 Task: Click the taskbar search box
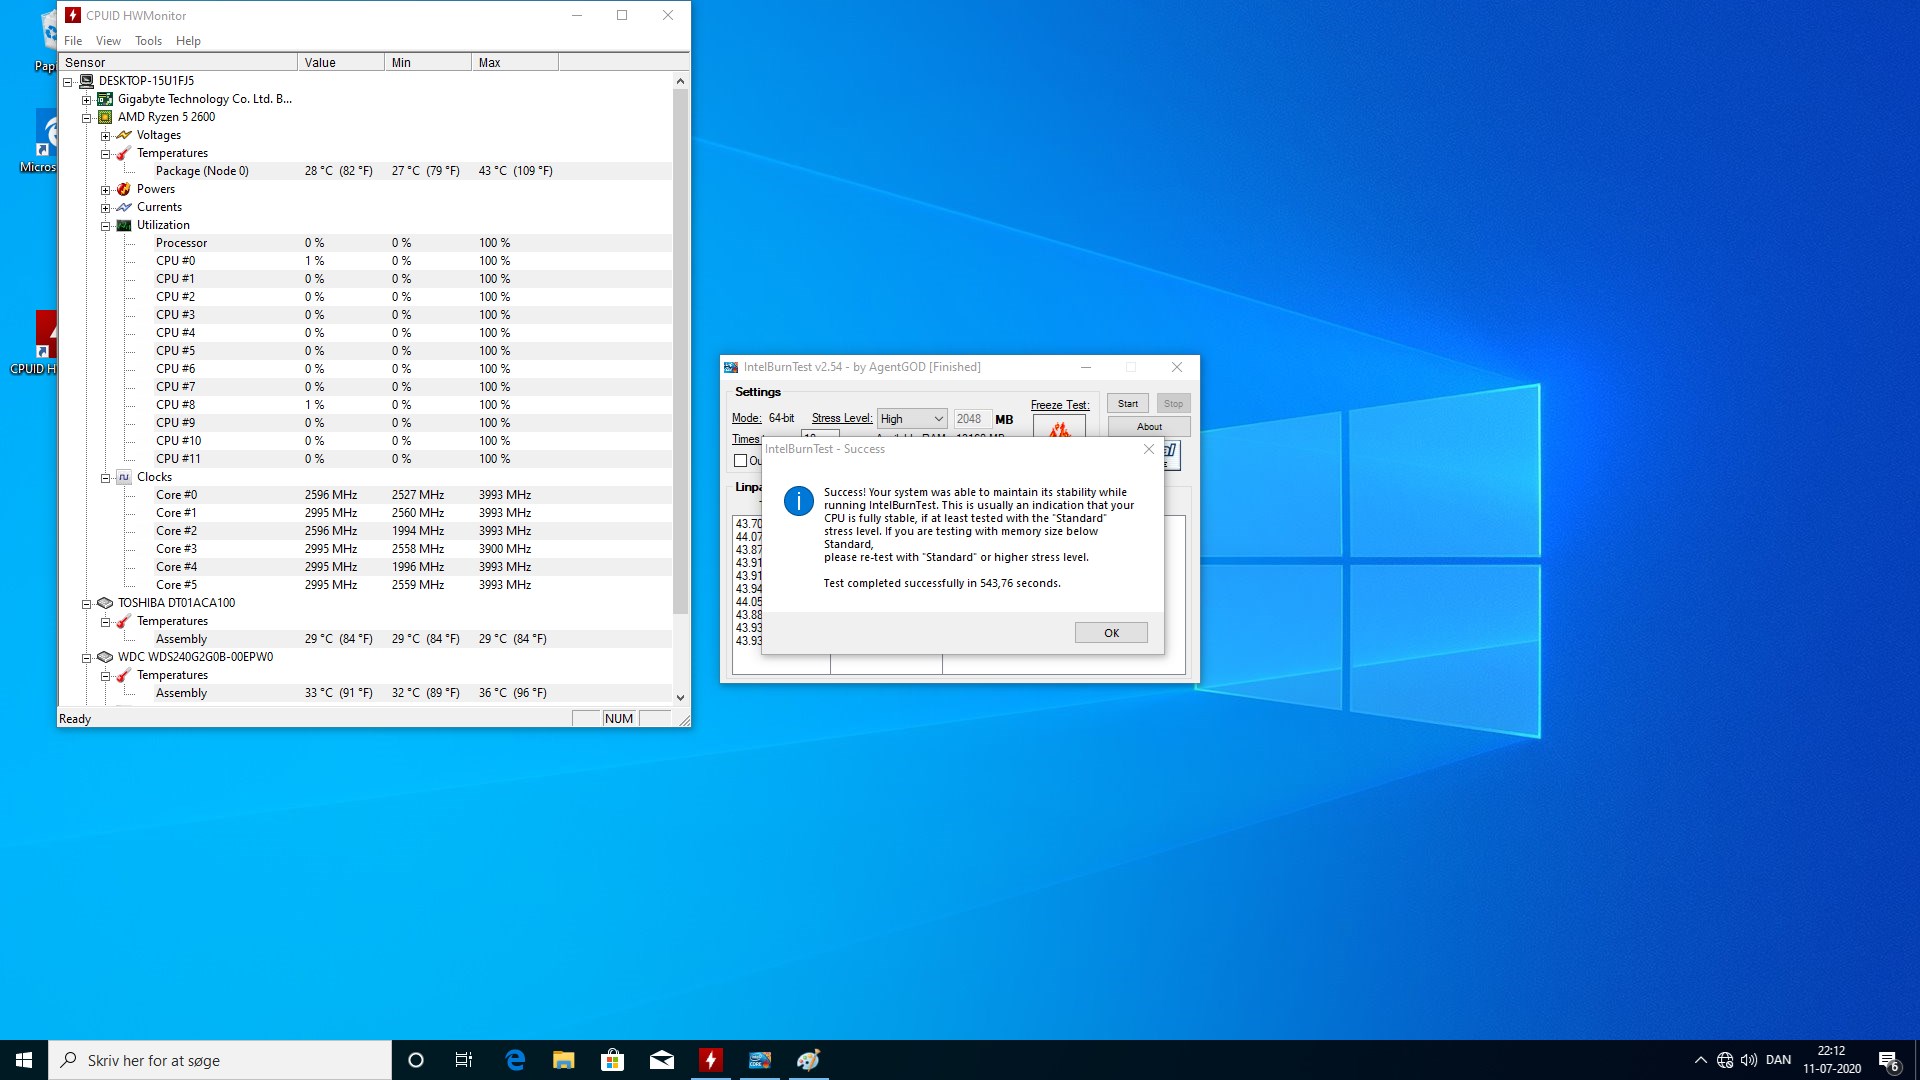[x=220, y=1060]
